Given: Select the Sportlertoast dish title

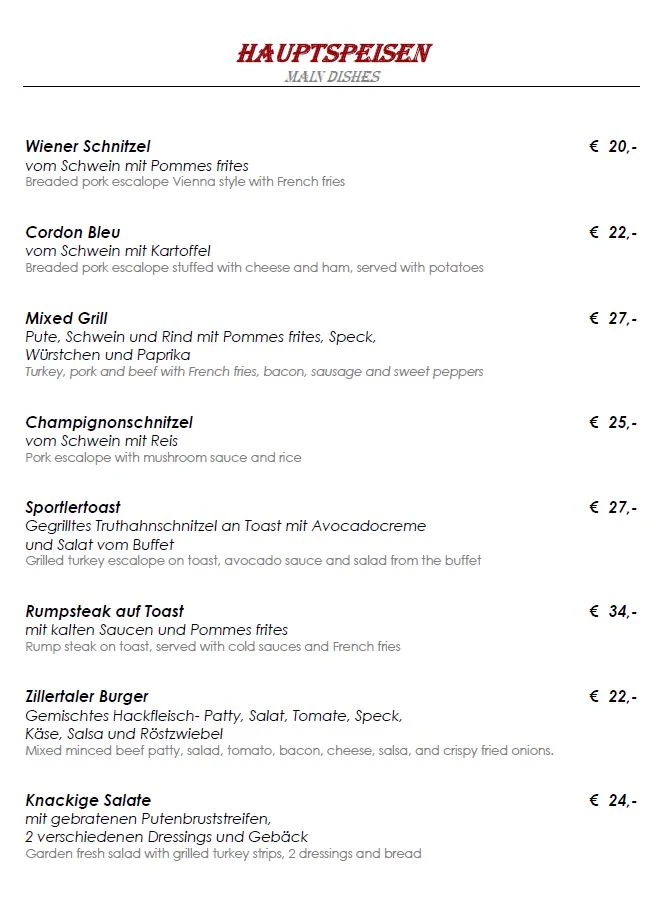Looking at the screenshot, I should [73, 507].
